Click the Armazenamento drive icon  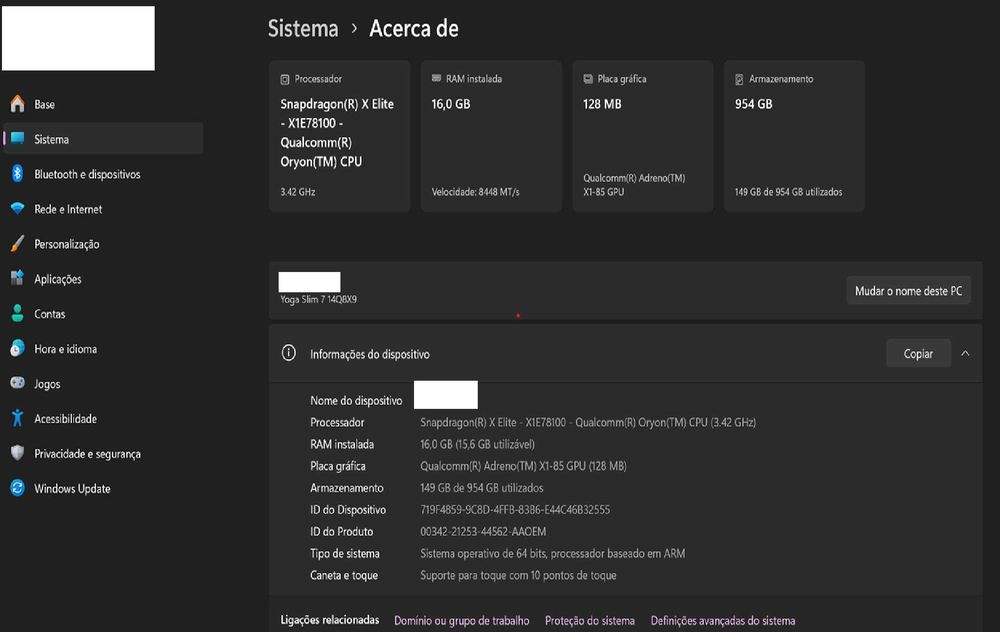739,79
